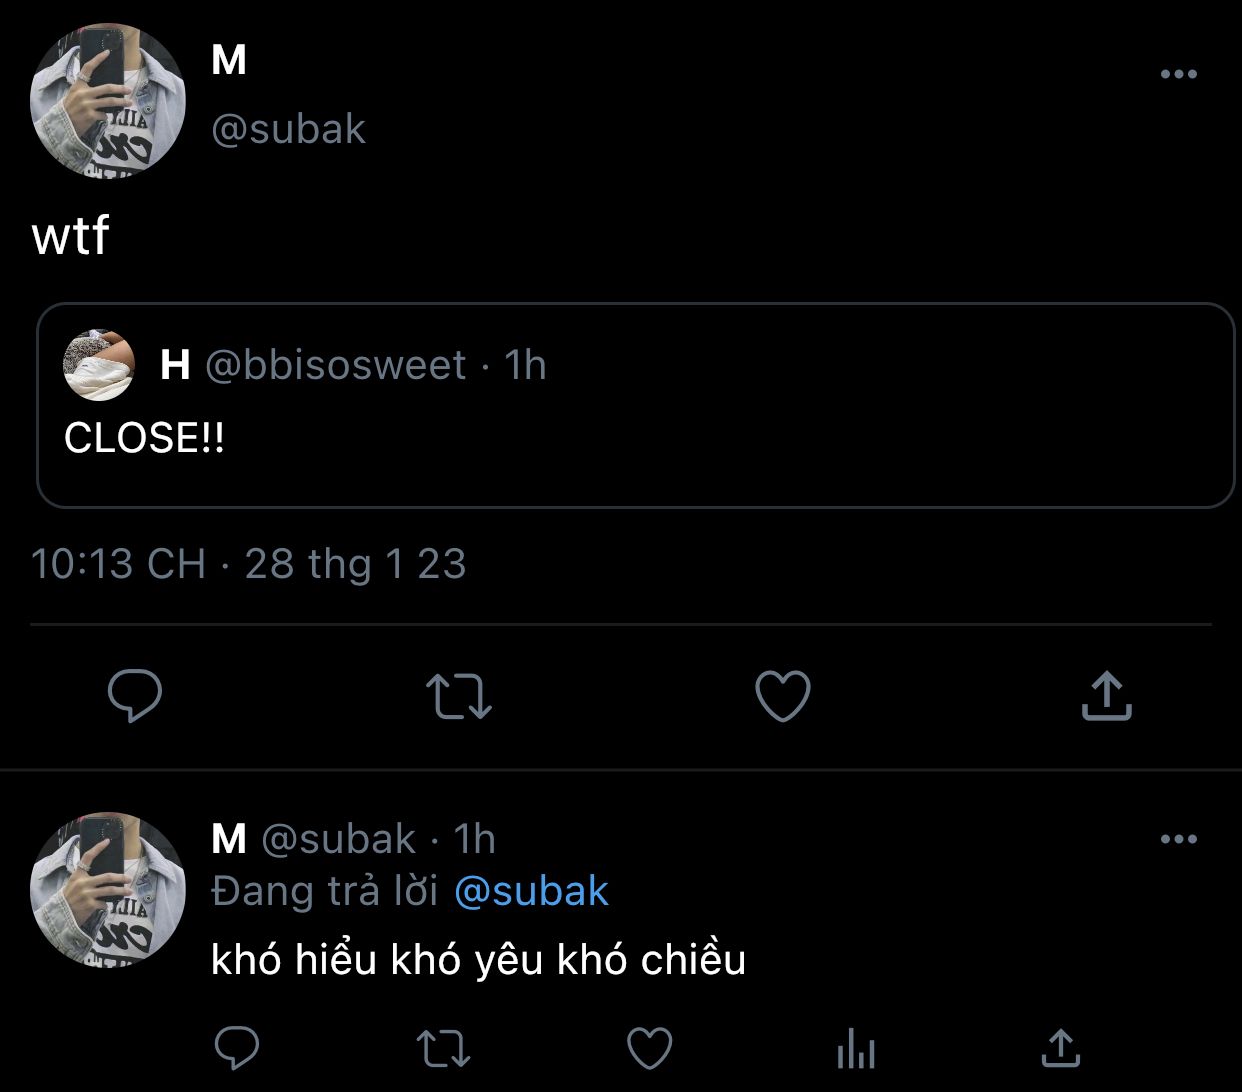Image resolution: width=1242 pixels, height=1092 pixels.
Task: View analytics for the reply tweet
Action: [x=855, y=1050]
